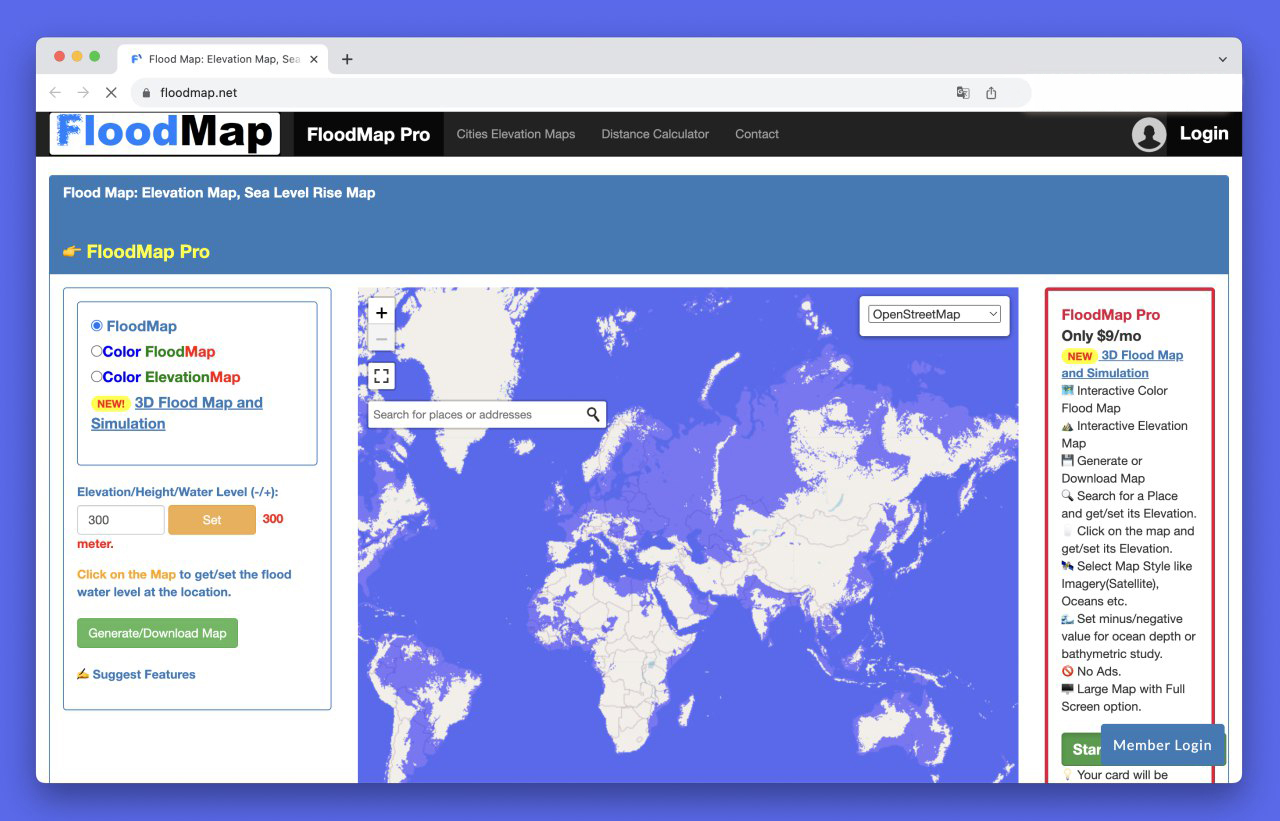Click the Login link in header

click(1204, 133)
